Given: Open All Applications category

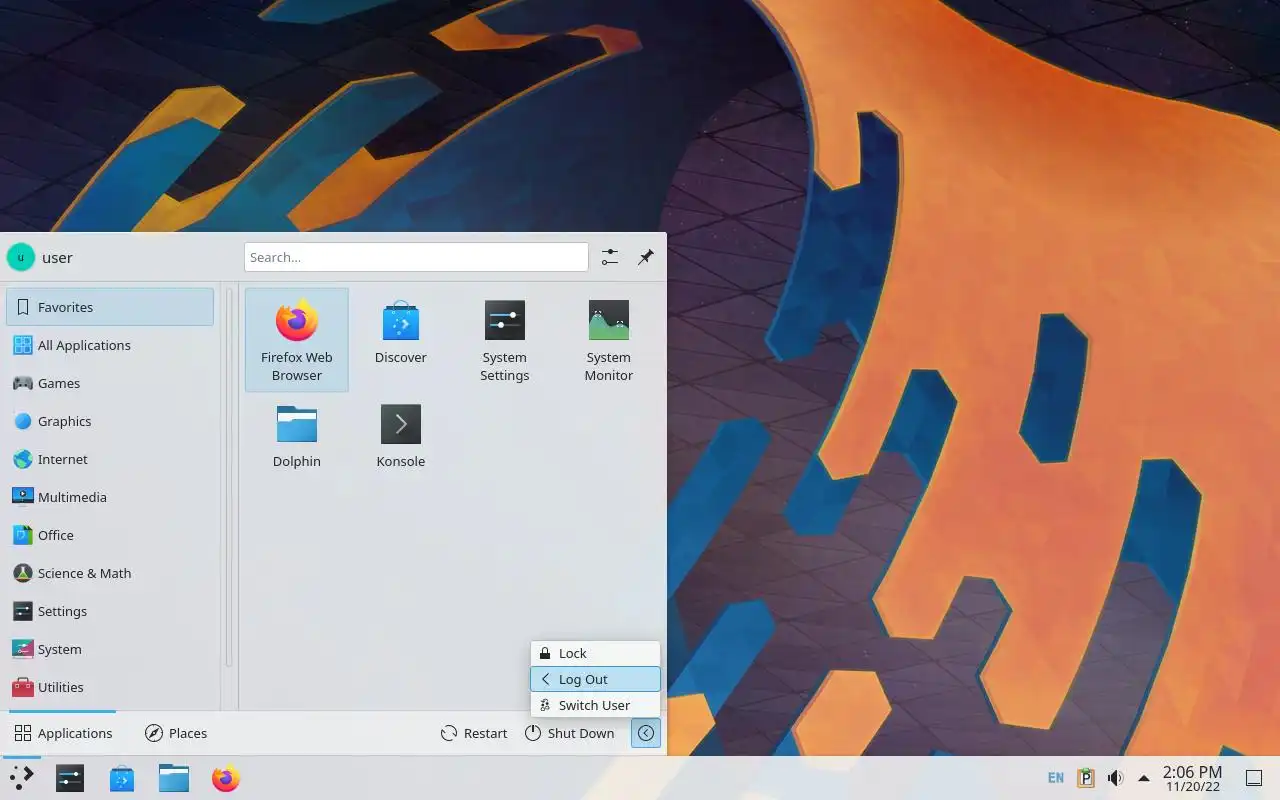Looking at the screenshot, I should point(110,345).
